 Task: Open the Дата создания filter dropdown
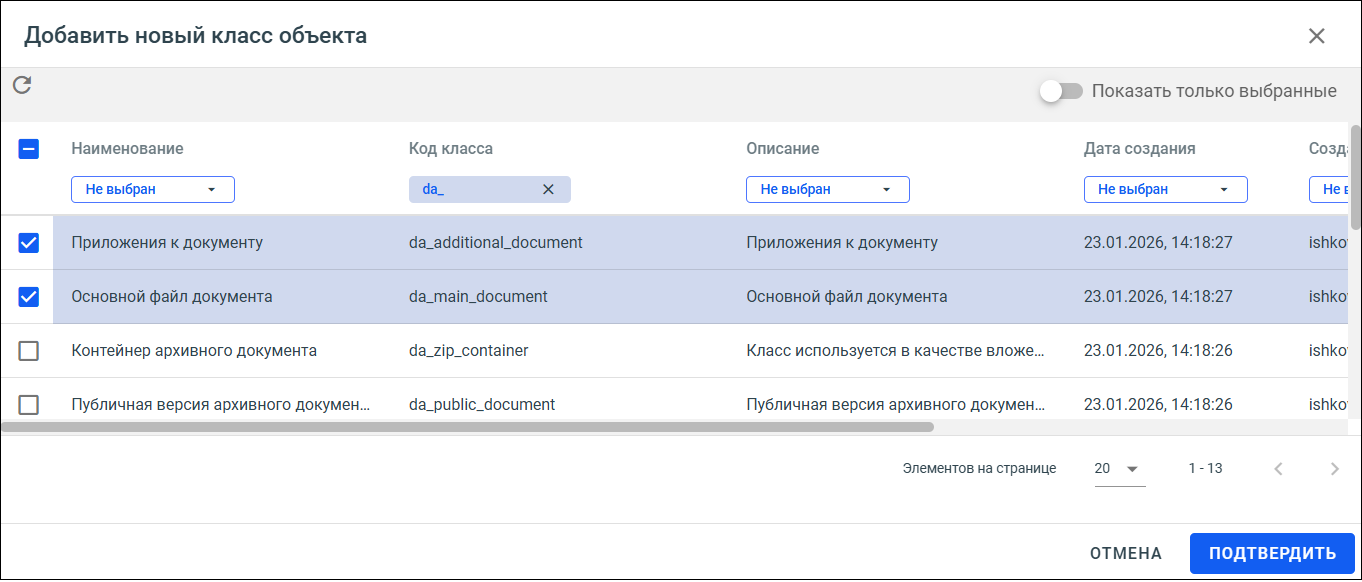1166,189
